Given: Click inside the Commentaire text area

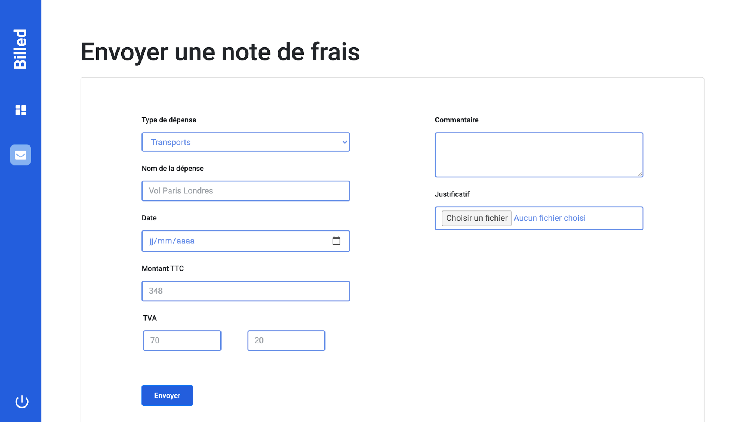Looking at the screenshot, I should (x=539, y=155).
